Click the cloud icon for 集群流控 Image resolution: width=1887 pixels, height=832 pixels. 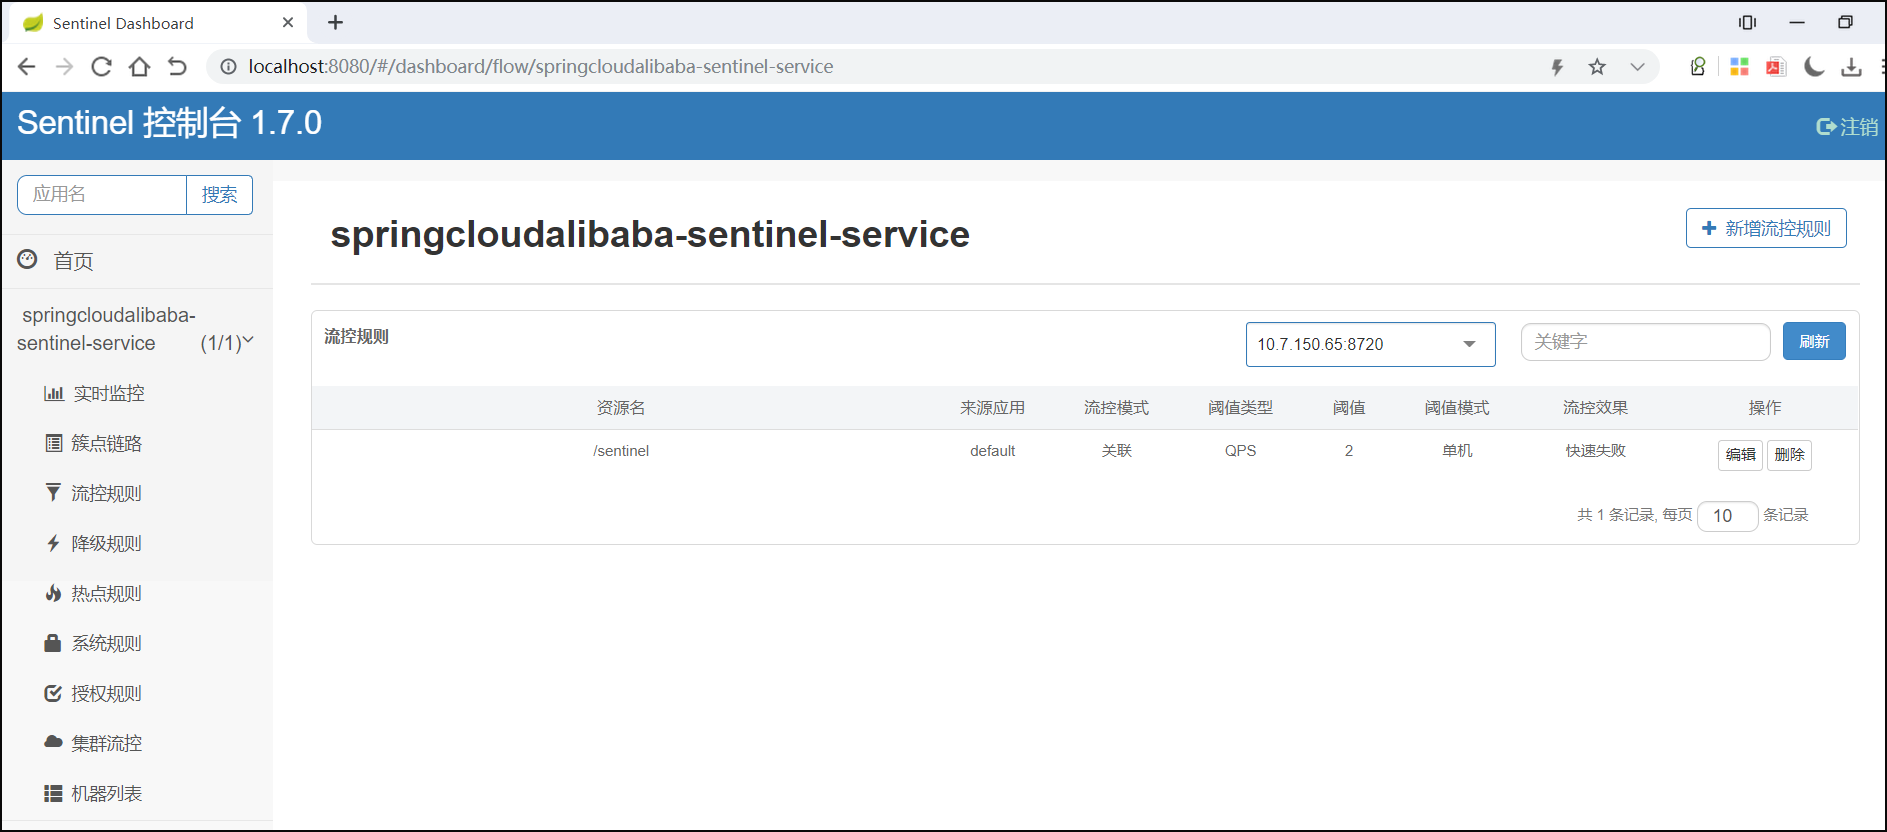[54, 742]
